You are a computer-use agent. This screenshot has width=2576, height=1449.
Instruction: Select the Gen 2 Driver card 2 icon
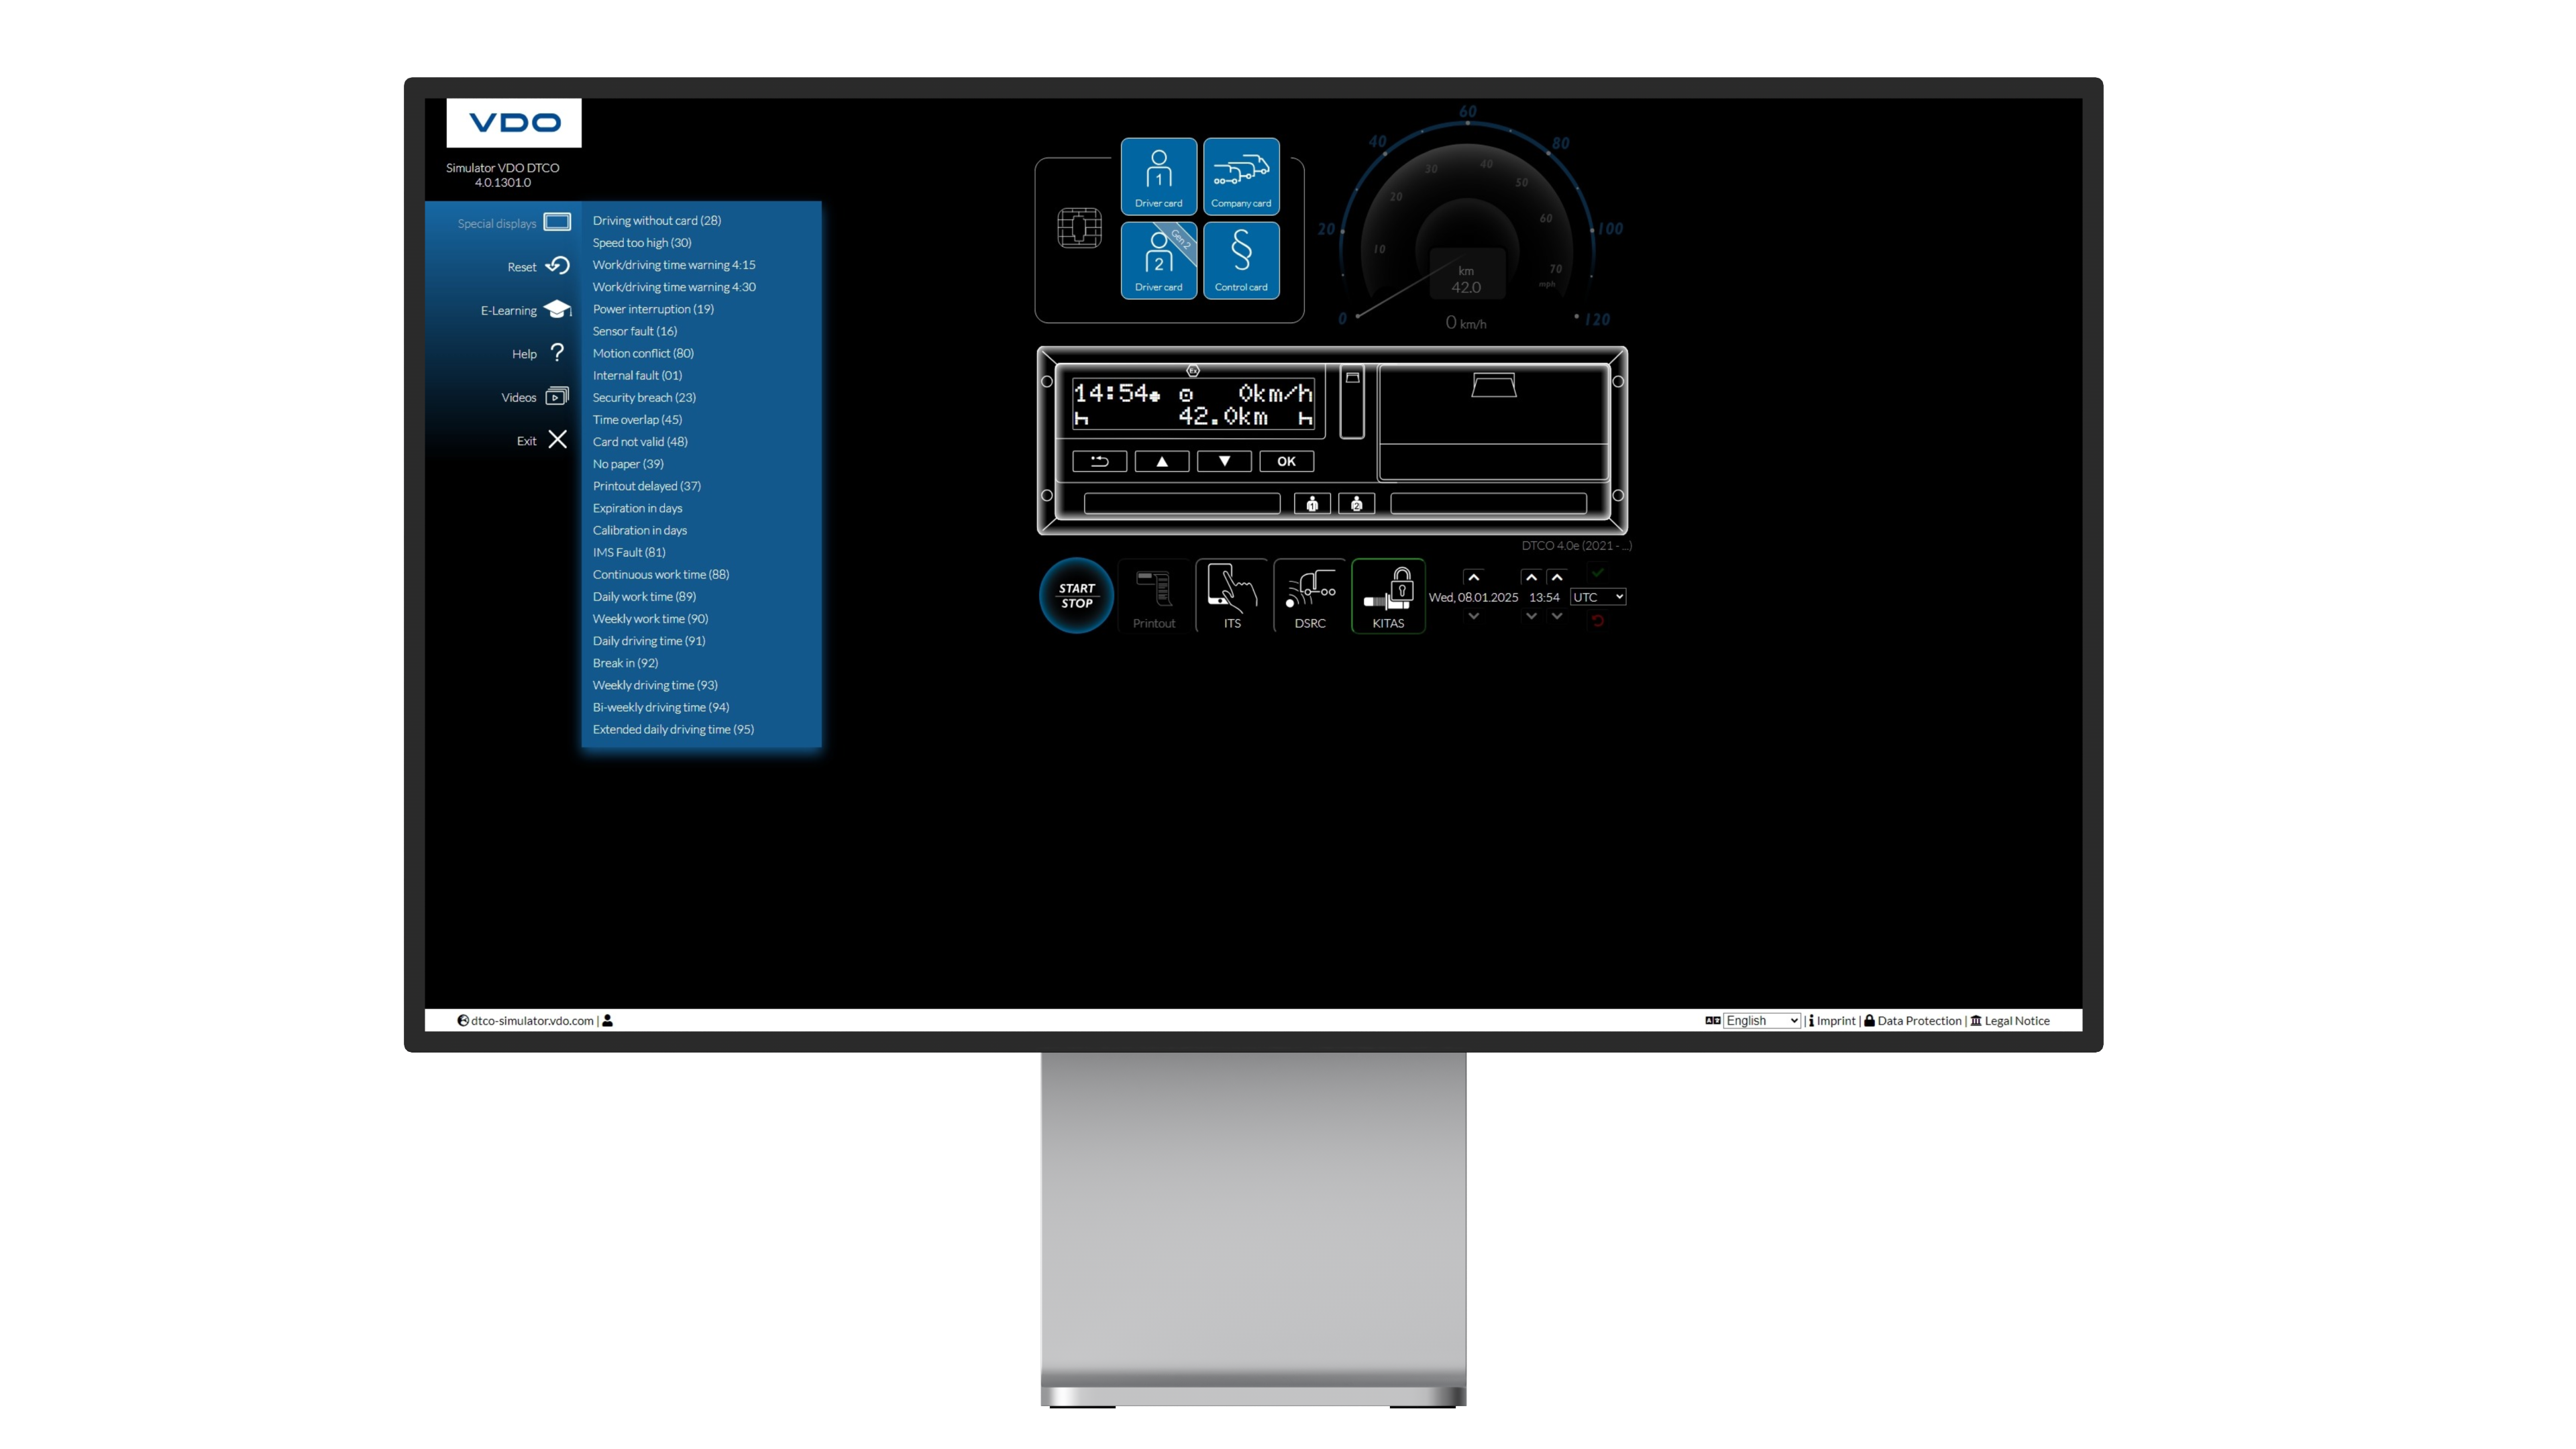tap(1158, 261)
